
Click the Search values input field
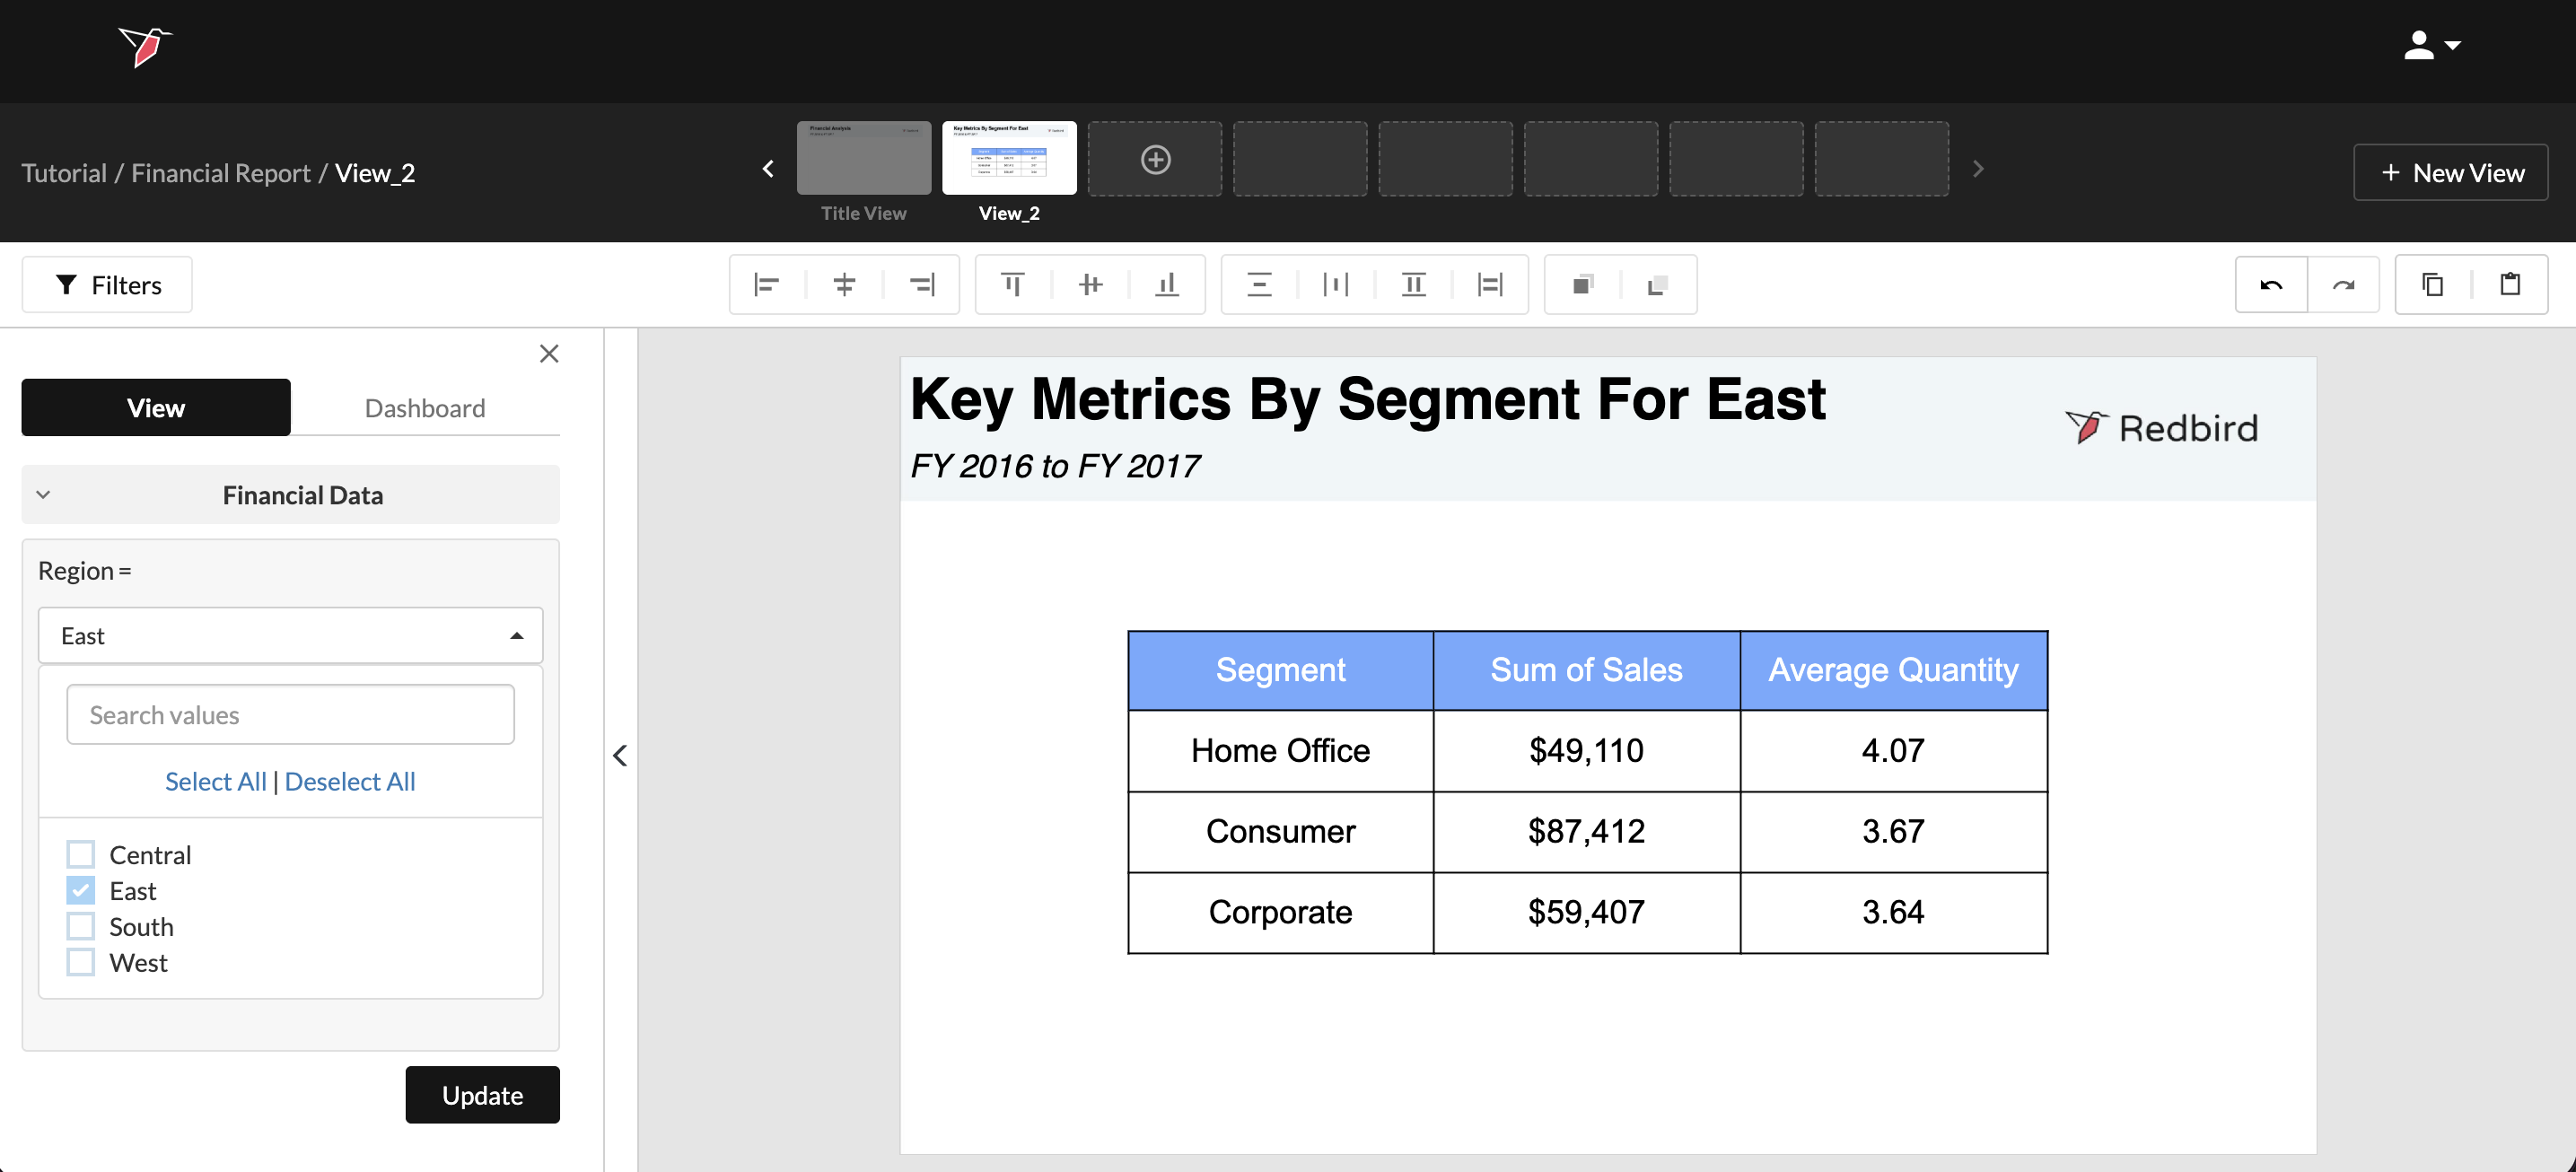pos(290,715)
